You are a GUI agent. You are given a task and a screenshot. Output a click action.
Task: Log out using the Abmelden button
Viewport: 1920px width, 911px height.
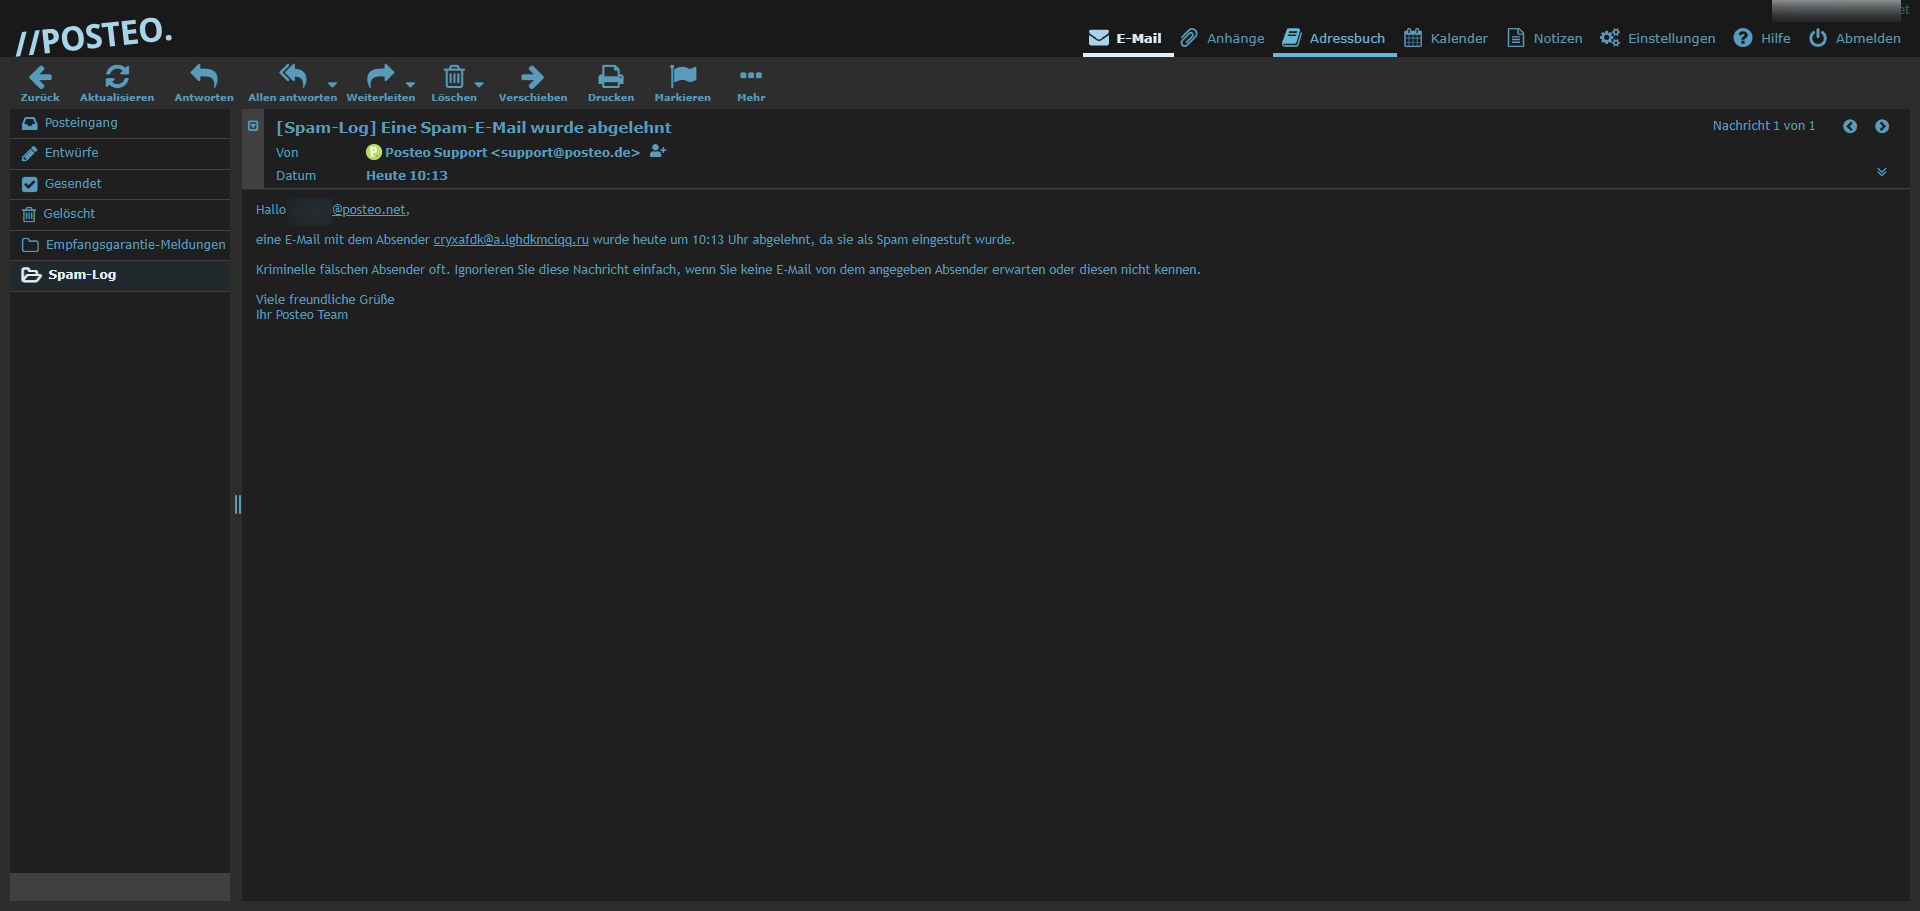pos(1855,38)
